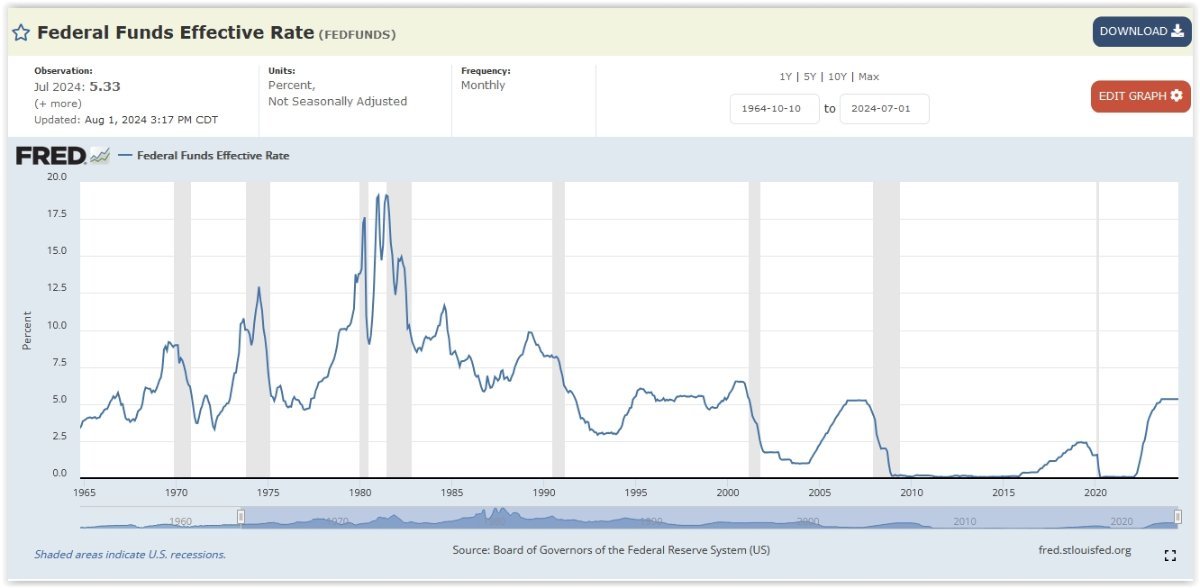Open the fred.stlouisfed.org link
Viewport: 1200px width, 588px height.
[1086, 550]
